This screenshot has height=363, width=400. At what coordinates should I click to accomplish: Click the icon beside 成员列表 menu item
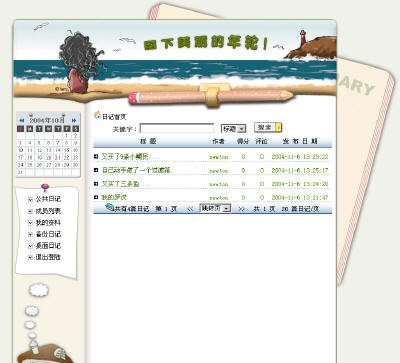pyautogui.click(x=30, y=211)
